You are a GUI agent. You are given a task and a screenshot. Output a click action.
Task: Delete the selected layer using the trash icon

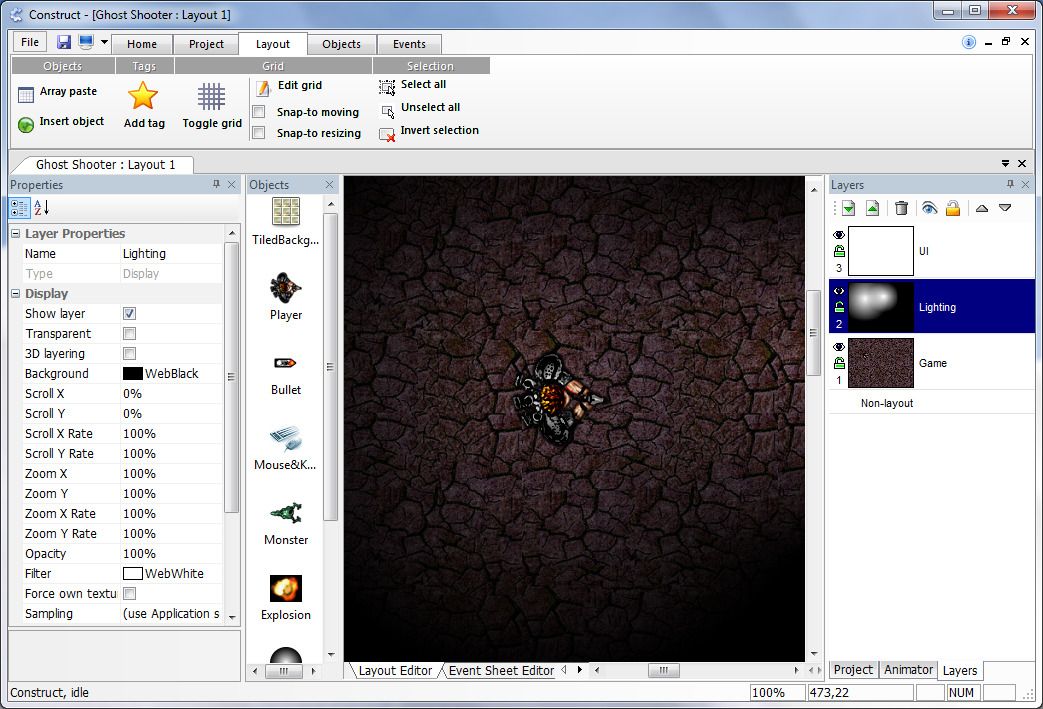(899, 207)
